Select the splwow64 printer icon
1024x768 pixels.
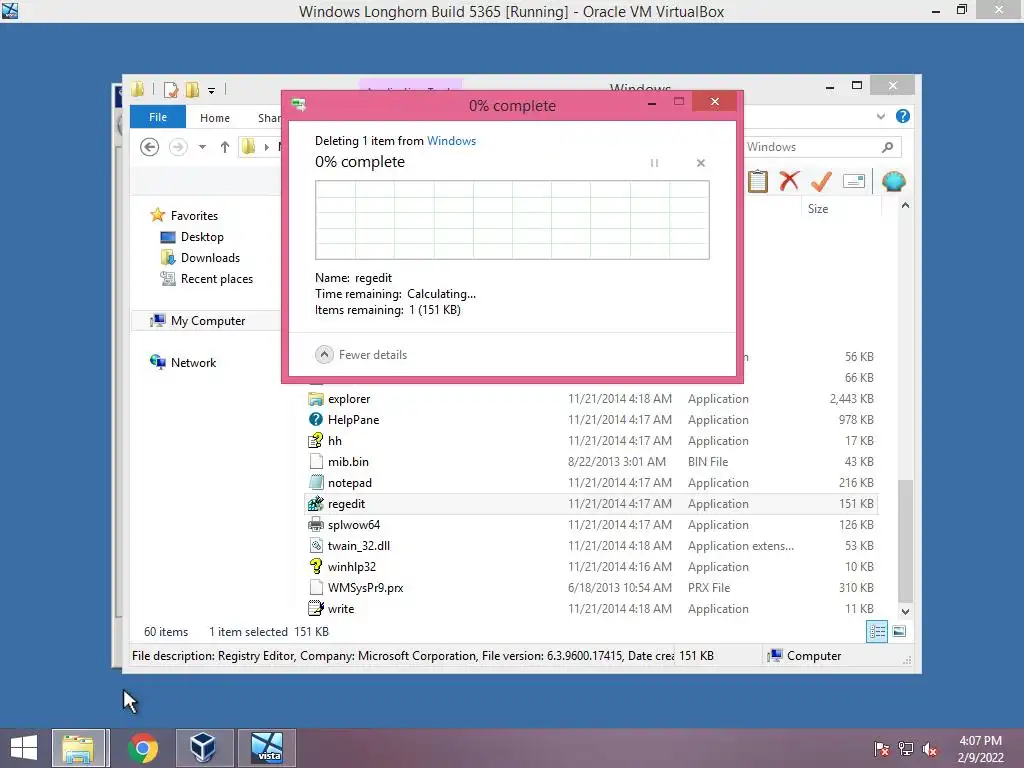pyautogui.click(x=316, y=524)
